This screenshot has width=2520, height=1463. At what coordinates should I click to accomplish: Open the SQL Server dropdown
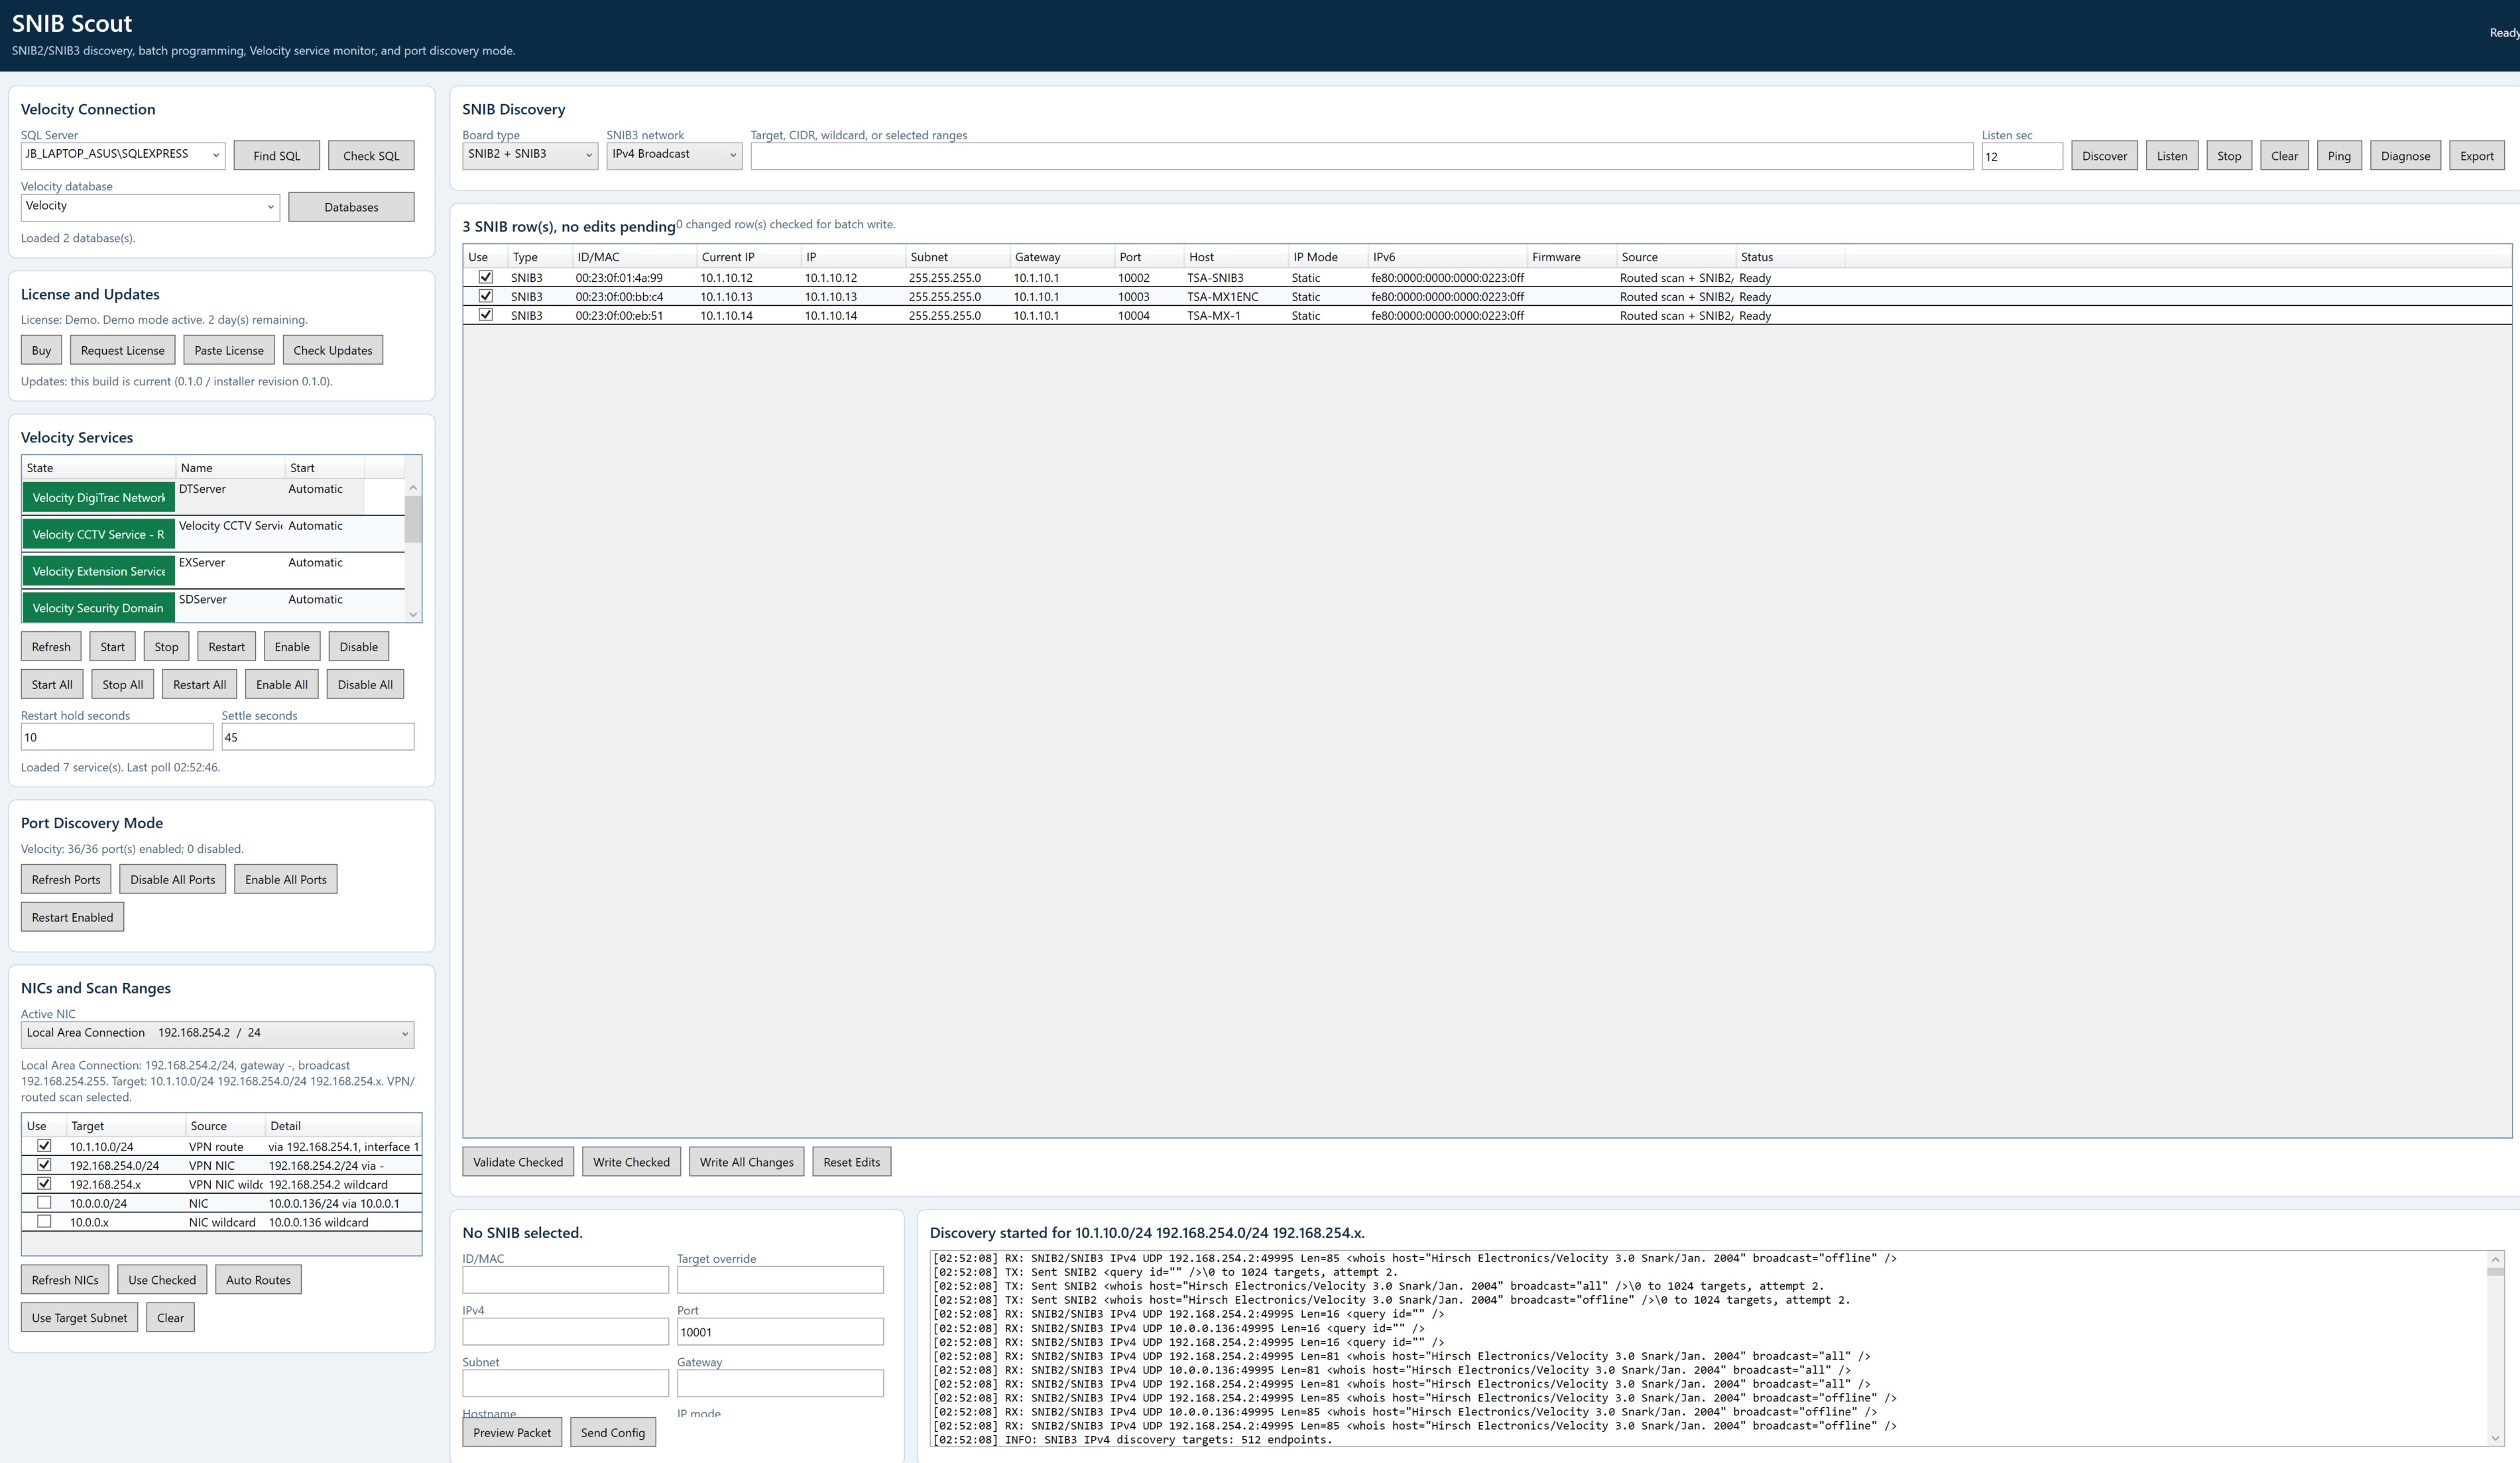pos(123,155)
